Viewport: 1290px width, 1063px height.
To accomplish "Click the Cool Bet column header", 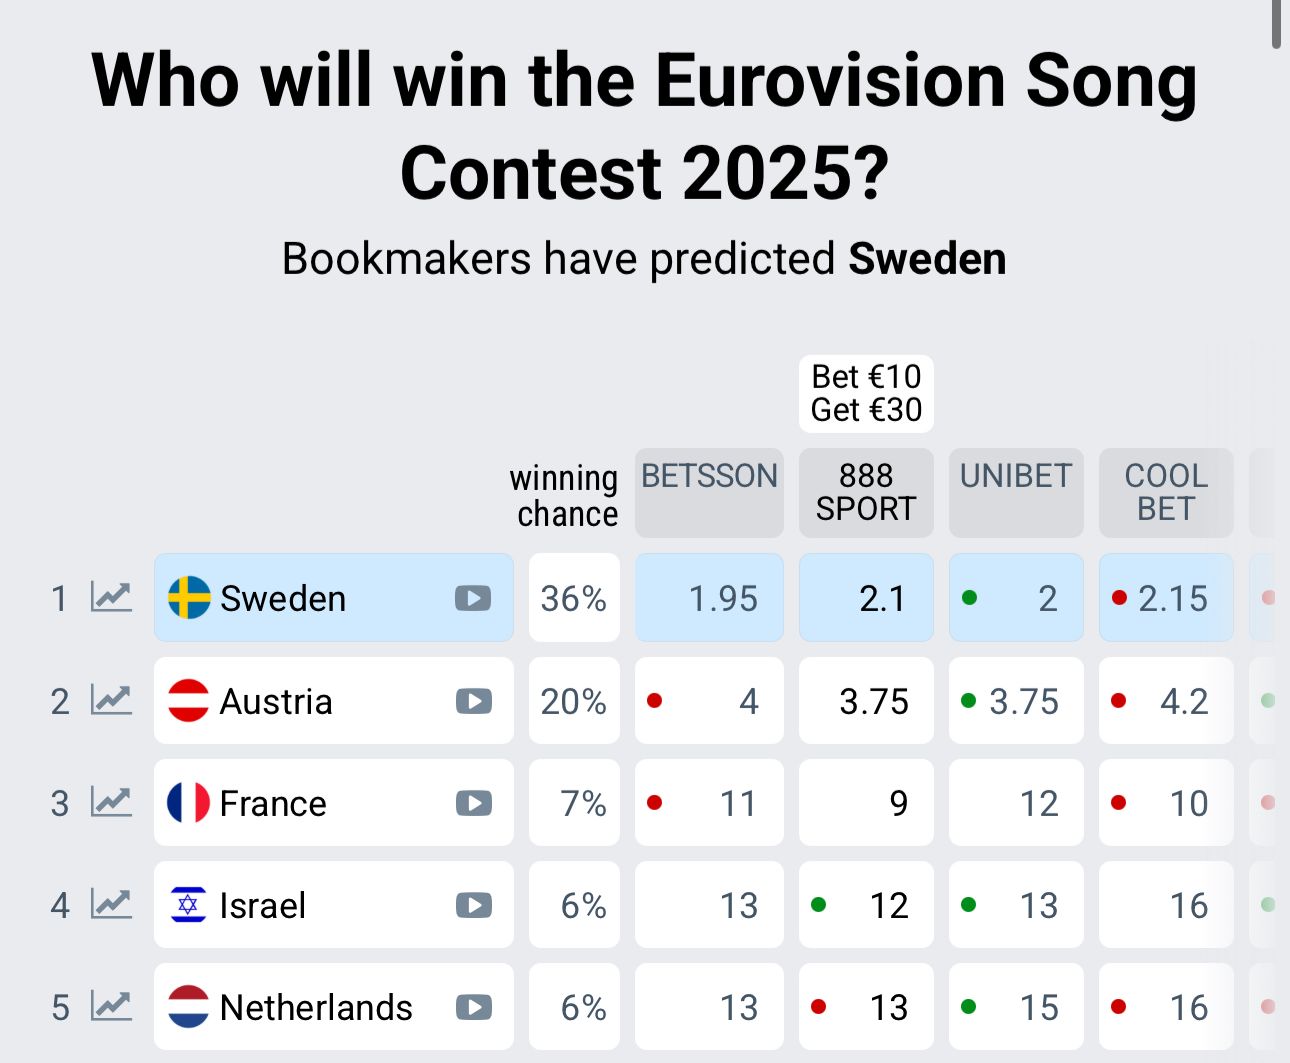I will pyautogui.click(x=1166, y=492).
